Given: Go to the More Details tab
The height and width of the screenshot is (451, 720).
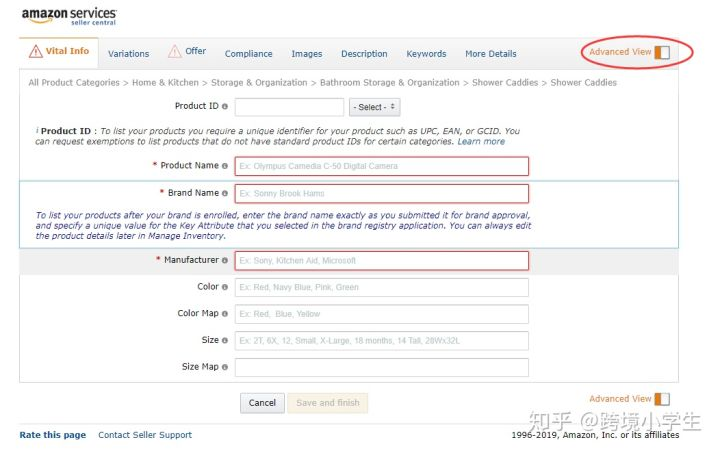Looking at the screenshot, I should coord(490,54).
